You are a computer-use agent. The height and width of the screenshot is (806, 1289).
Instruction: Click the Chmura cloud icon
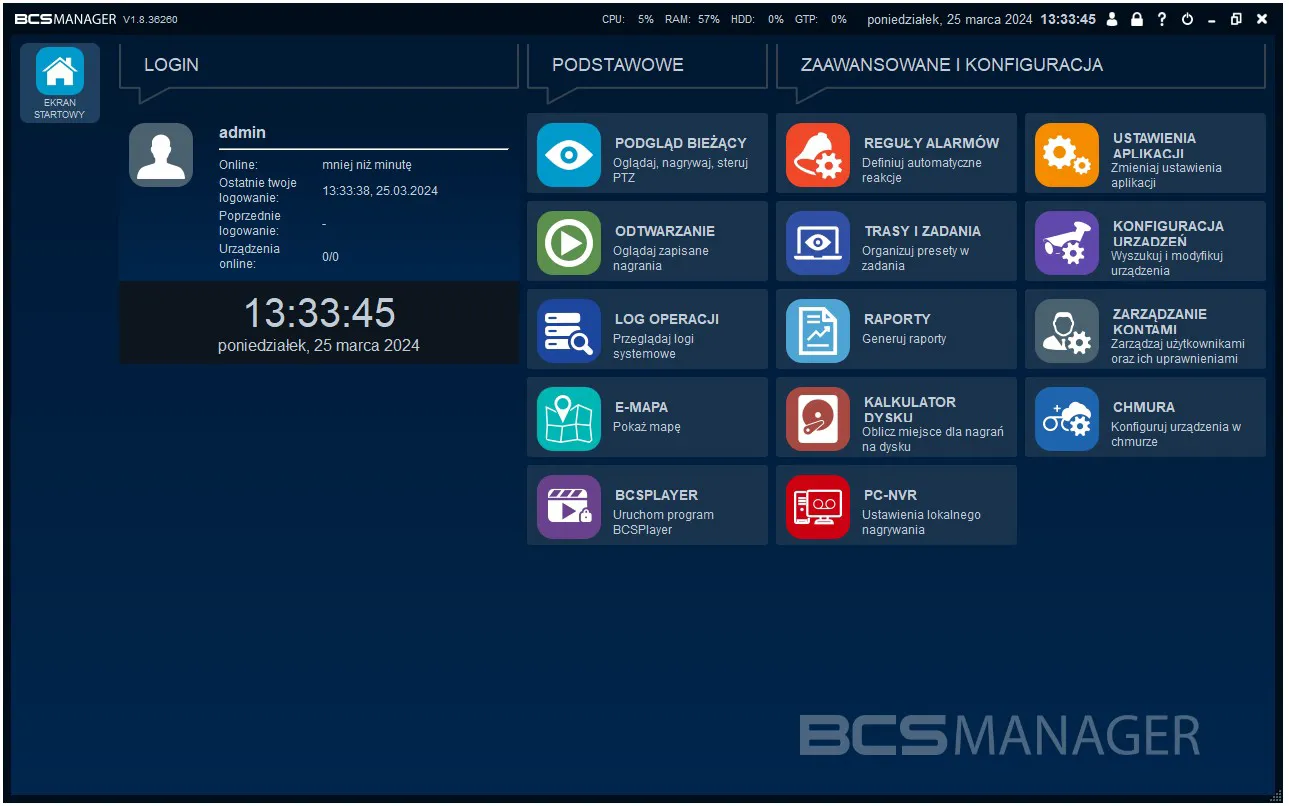coord(1067,419)
